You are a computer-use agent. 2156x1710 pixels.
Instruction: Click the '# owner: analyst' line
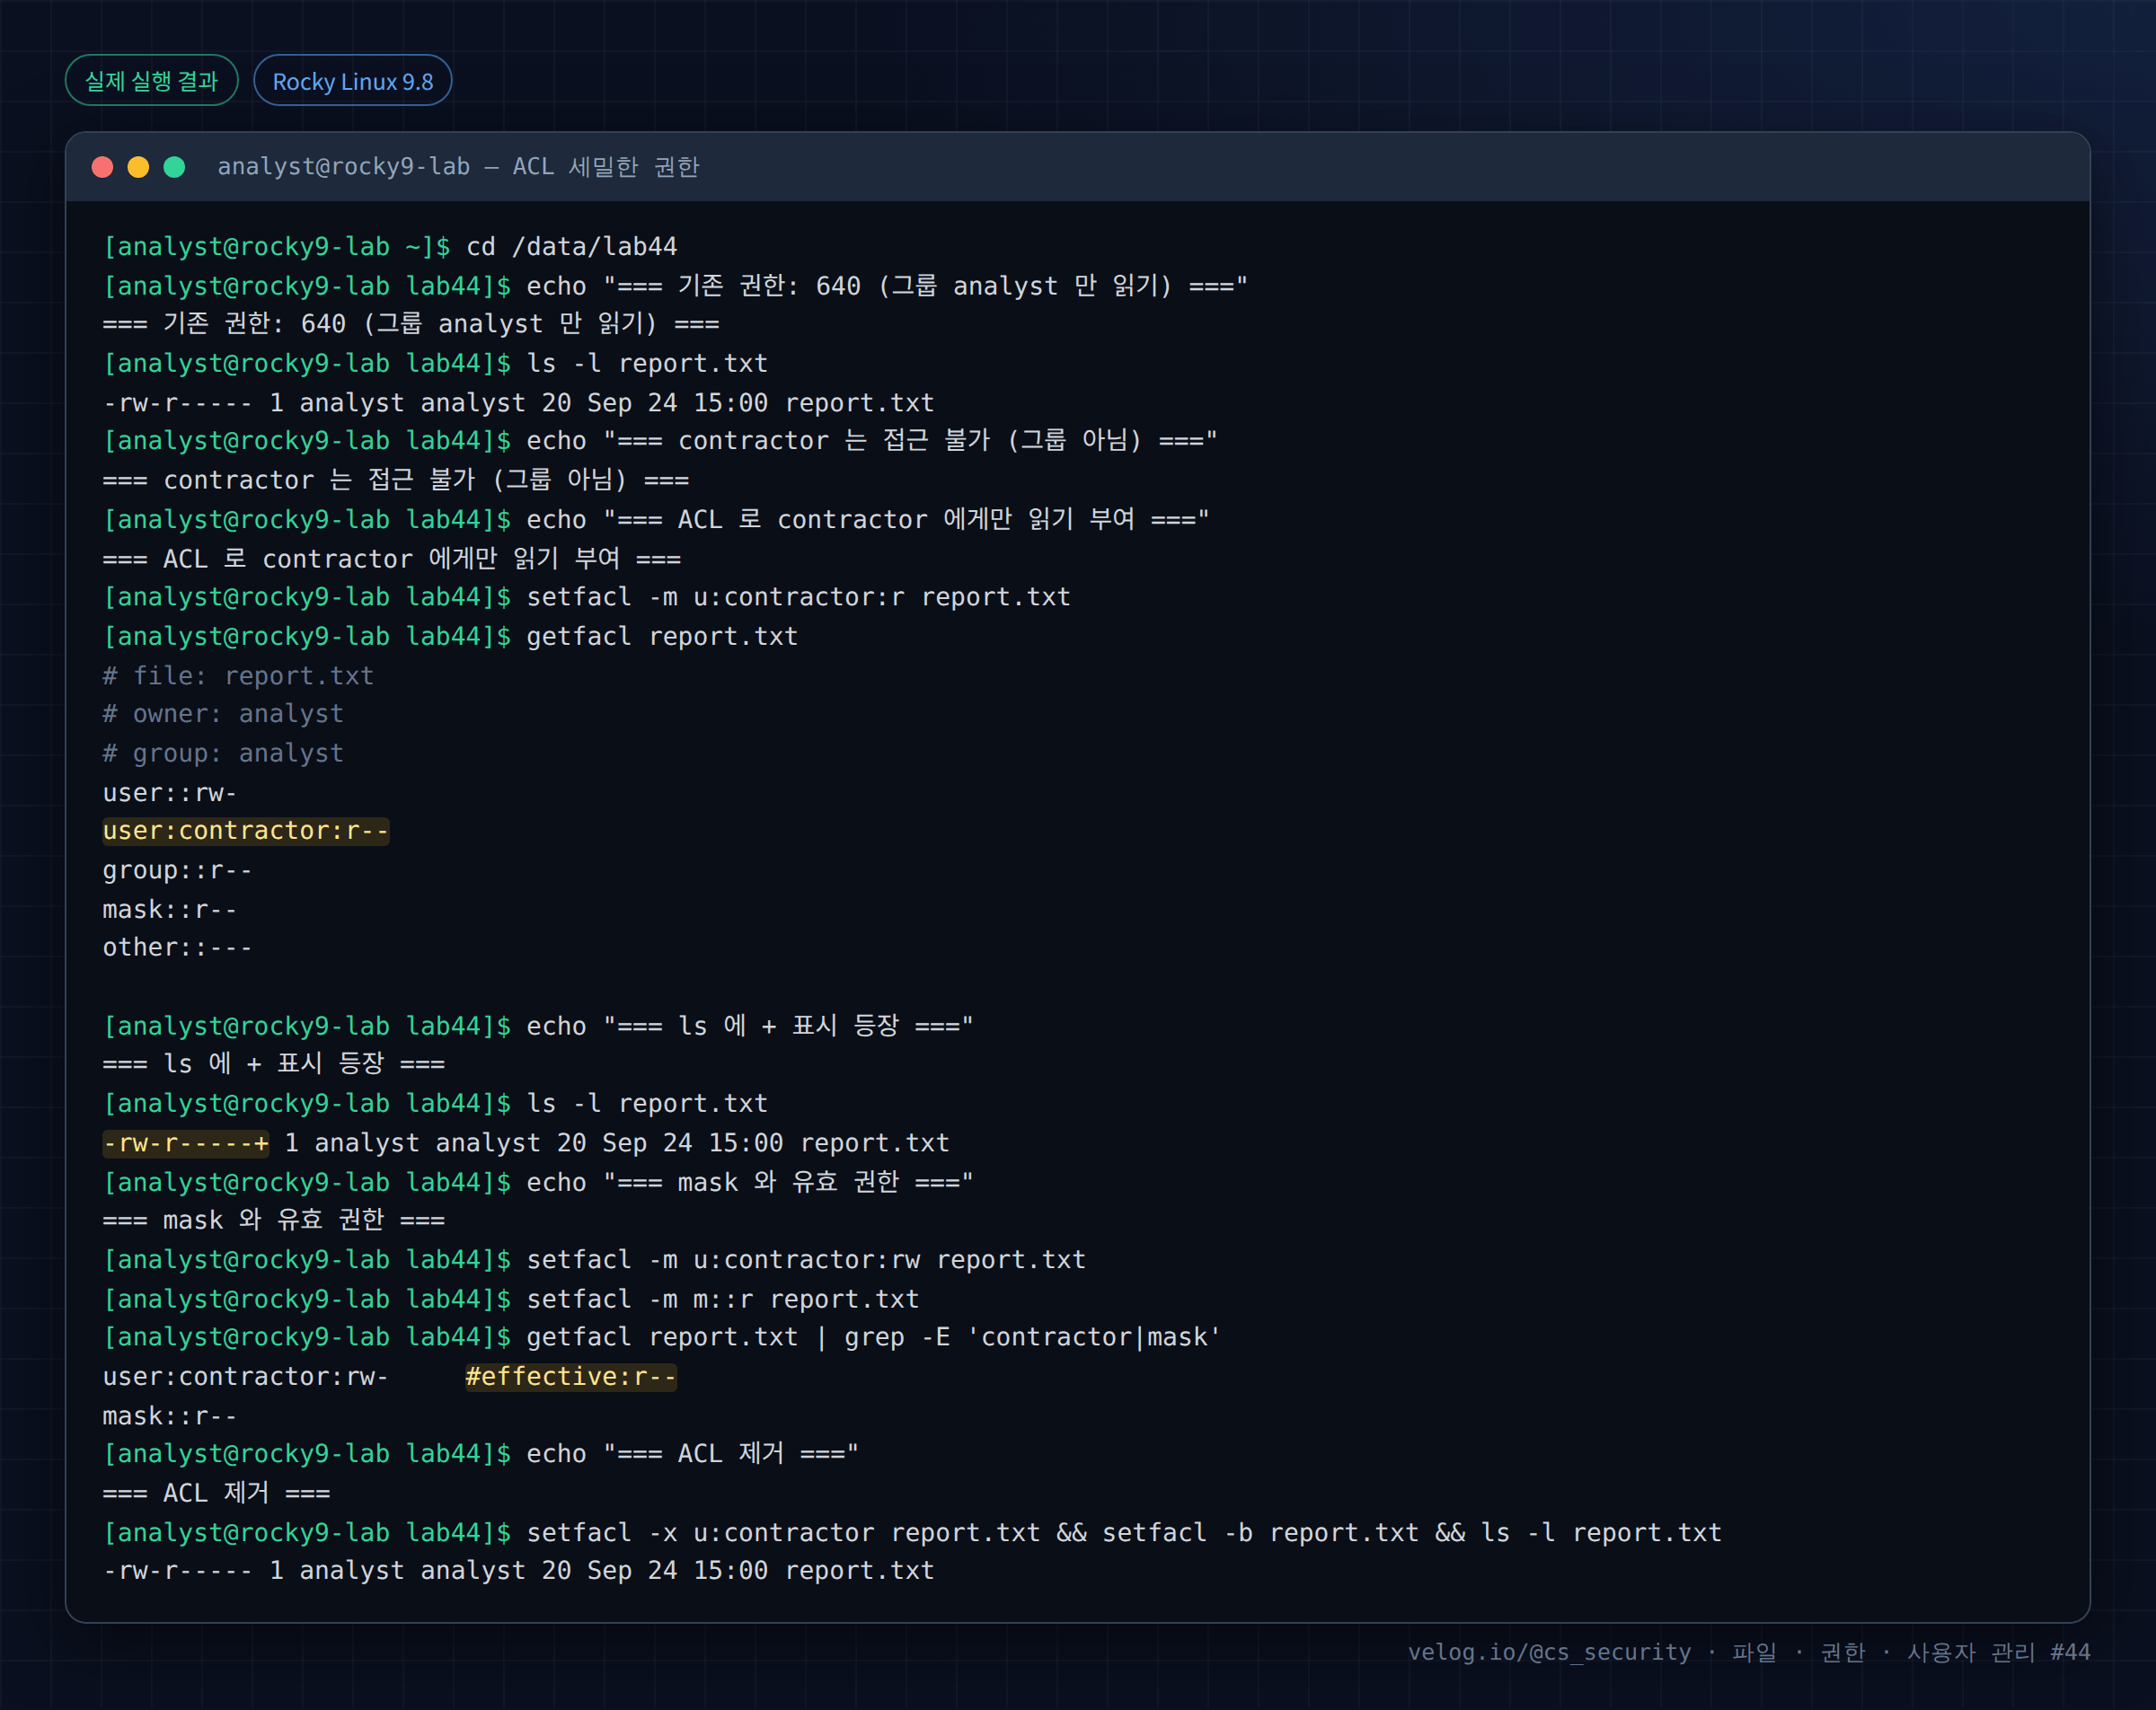coord(223,714)
